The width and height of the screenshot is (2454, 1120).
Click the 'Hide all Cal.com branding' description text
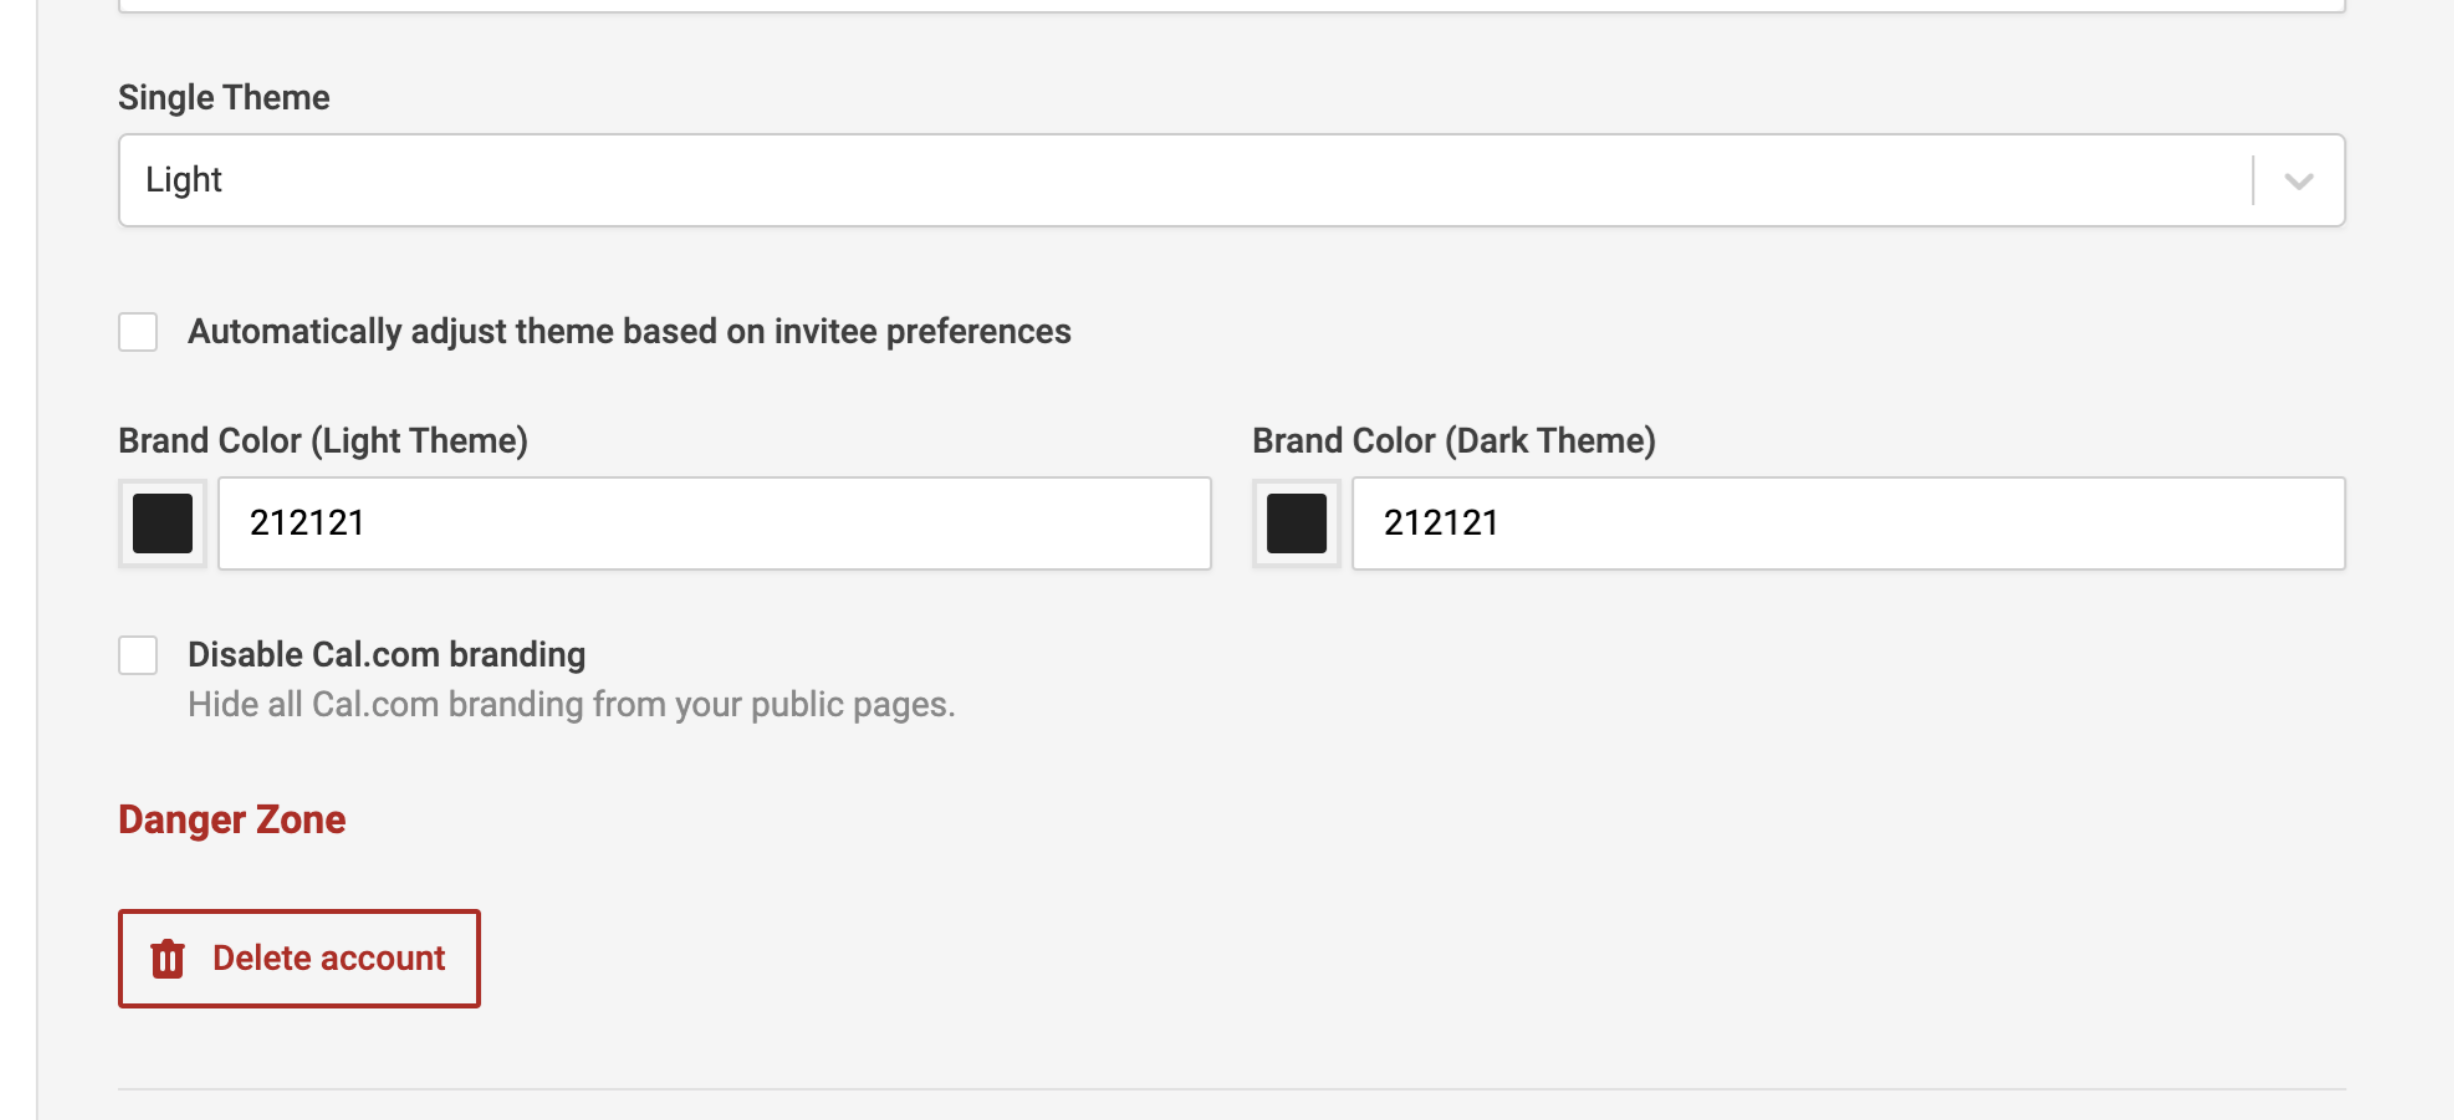[570, 703]
